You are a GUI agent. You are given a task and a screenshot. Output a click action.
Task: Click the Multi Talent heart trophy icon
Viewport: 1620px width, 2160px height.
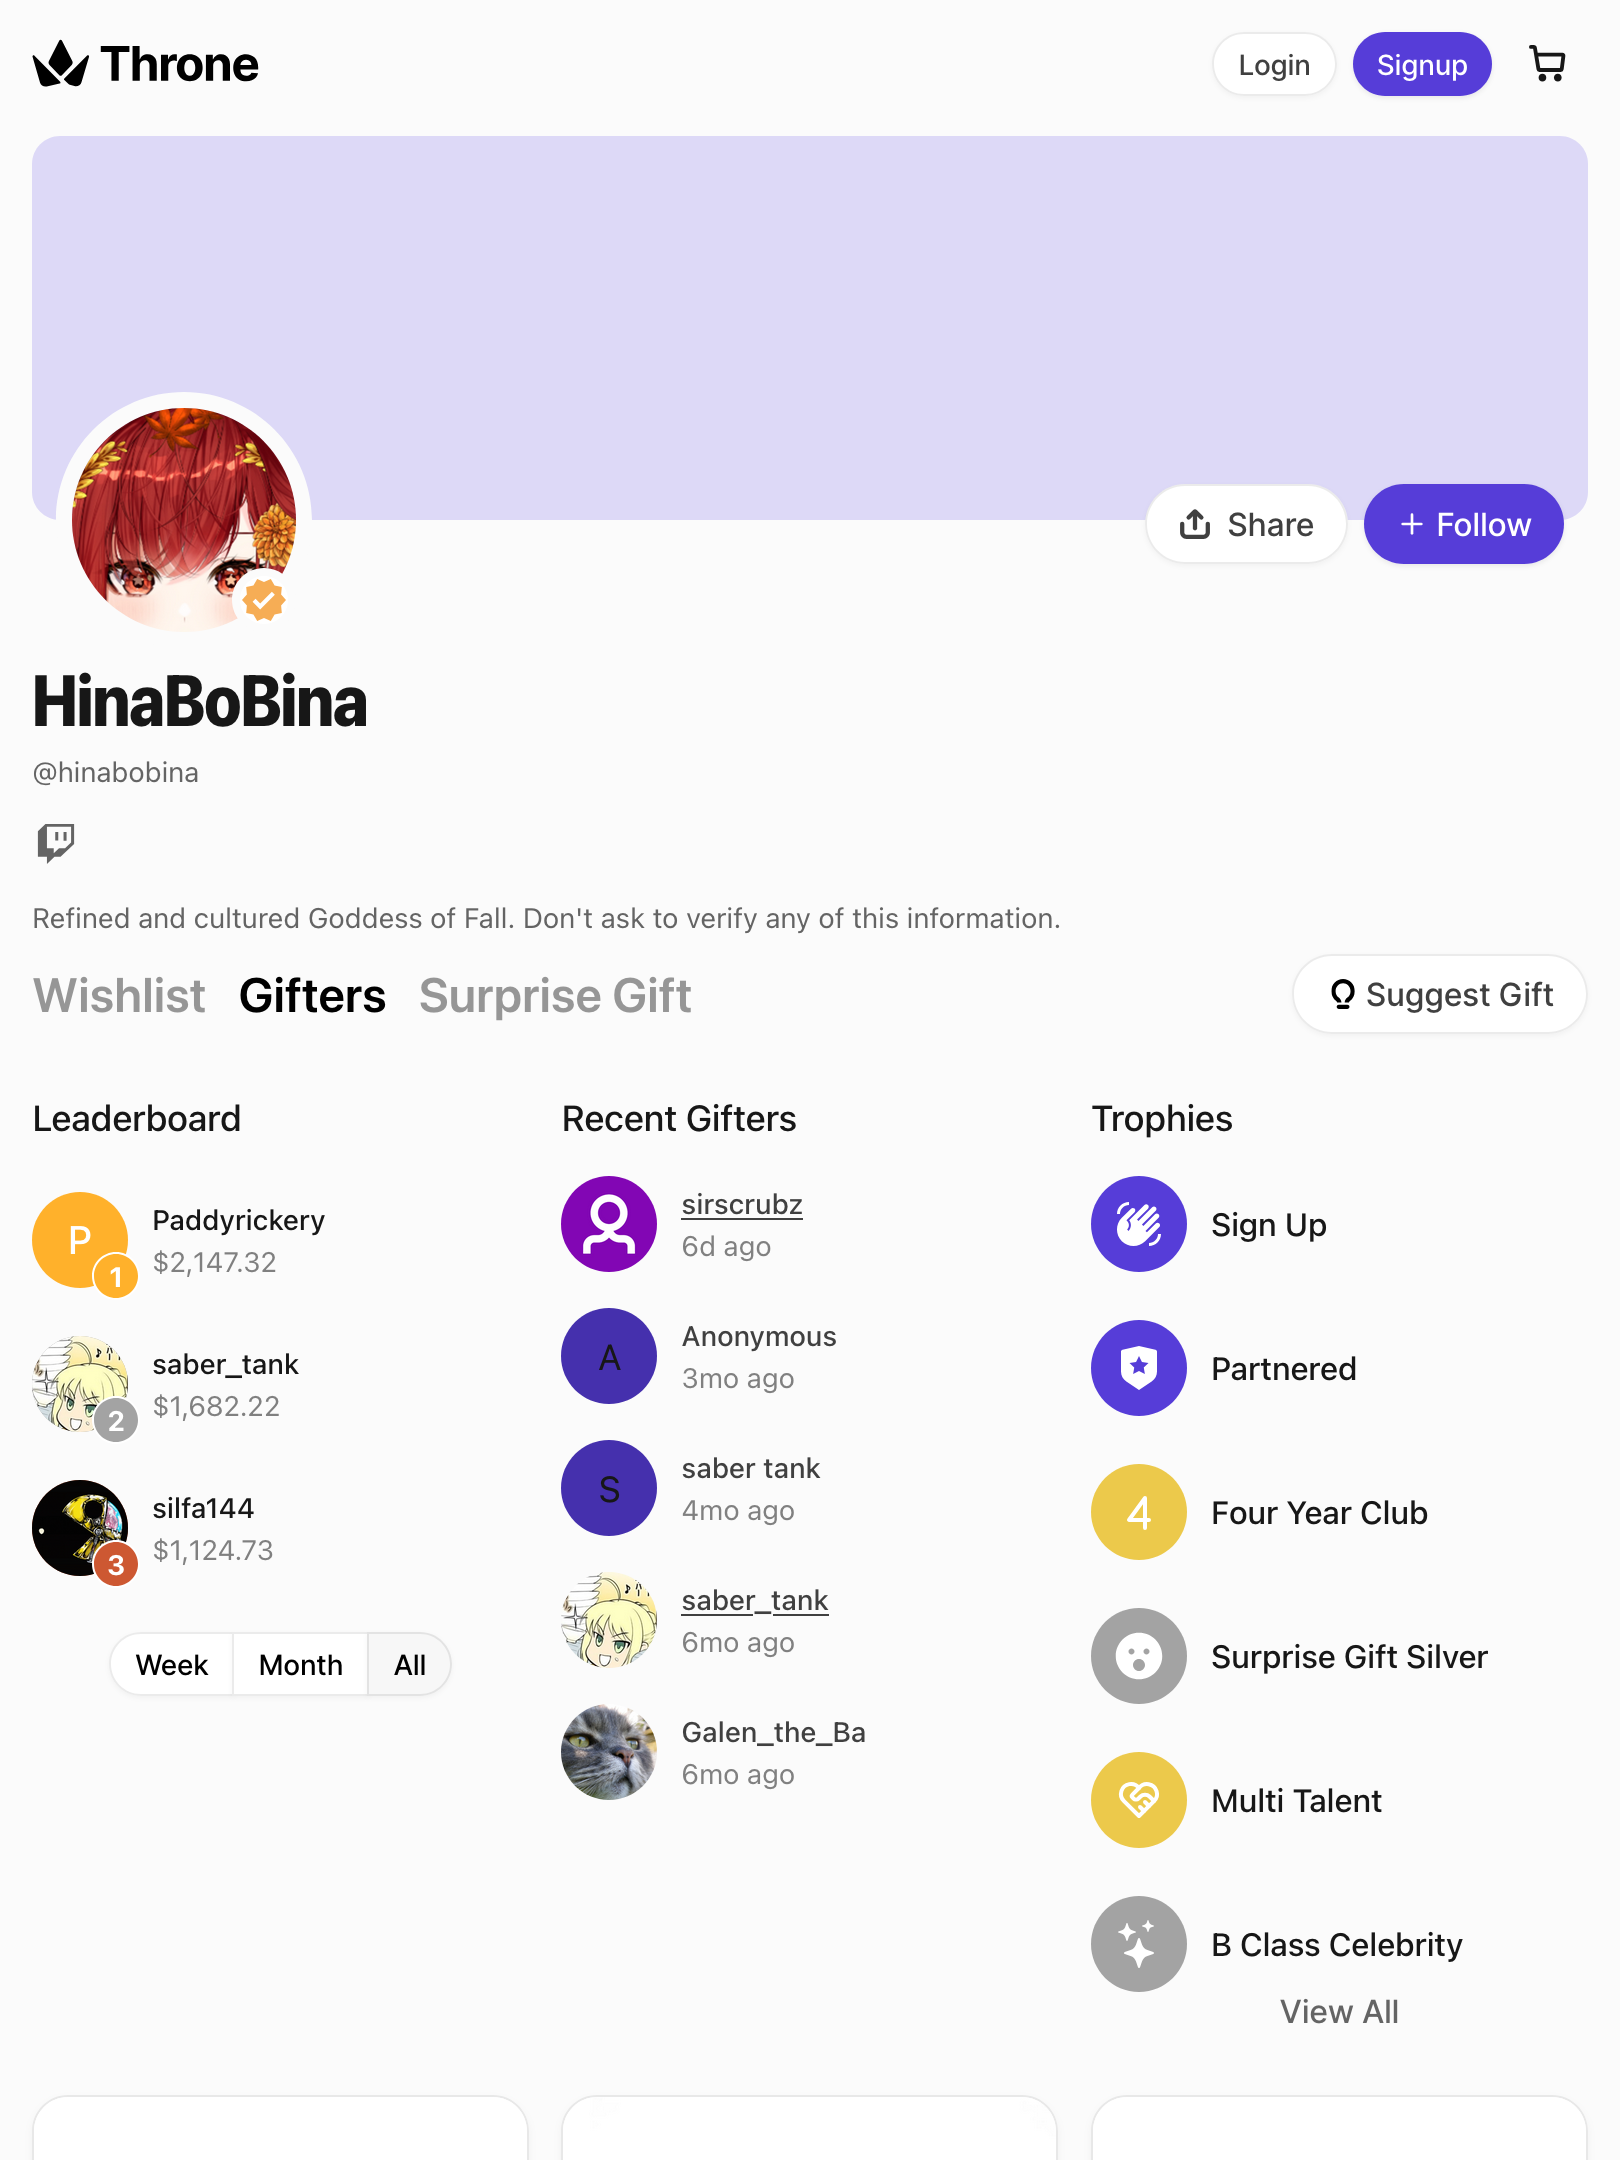click(1139, 1800)
